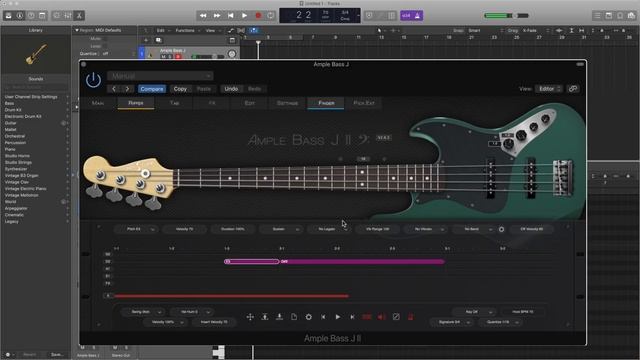Viewport: 640px width, 360px height.
Task: Open the Pitch dropdown in riffer
Action: (136, 229)
